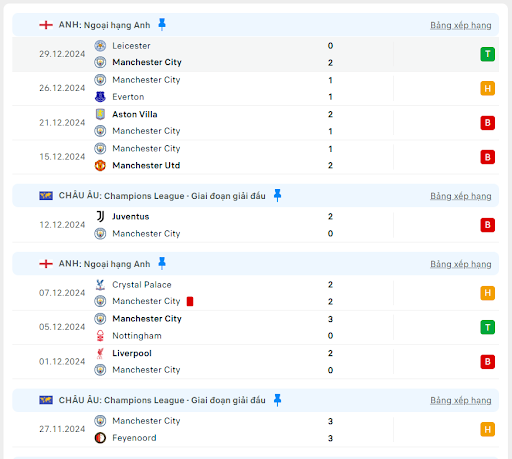The width and height of the screenshot is (512, 459).
Task: Toggle the pin on the first Ngoại hạng Anh header
Action: coord(162,24)
